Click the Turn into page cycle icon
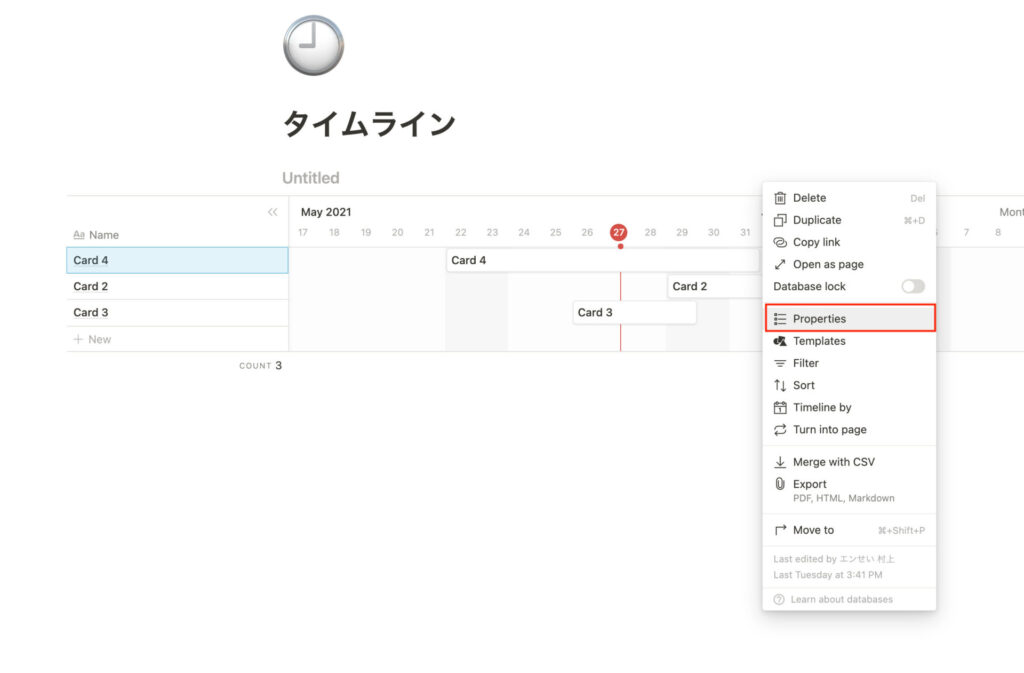Image resolution: width=1024 pixels, height=673 pixels. point(780,430)
